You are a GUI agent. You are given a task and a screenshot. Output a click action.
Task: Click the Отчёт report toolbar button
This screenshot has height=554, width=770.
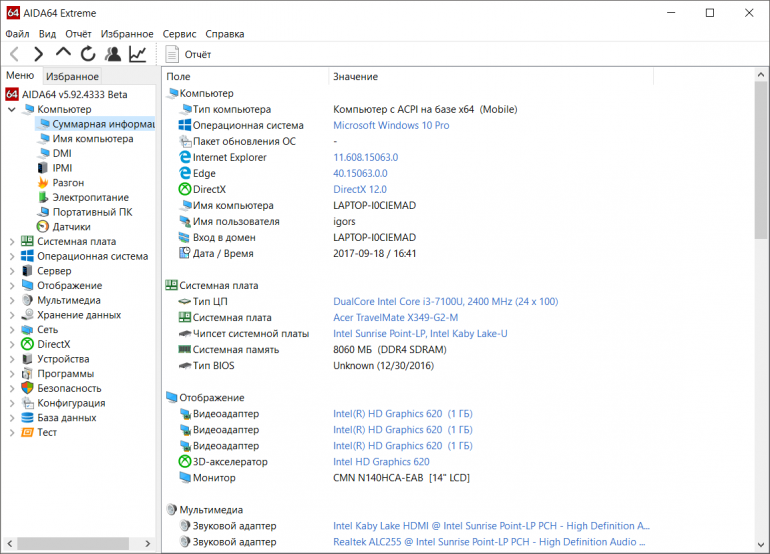tap(188, 55)
